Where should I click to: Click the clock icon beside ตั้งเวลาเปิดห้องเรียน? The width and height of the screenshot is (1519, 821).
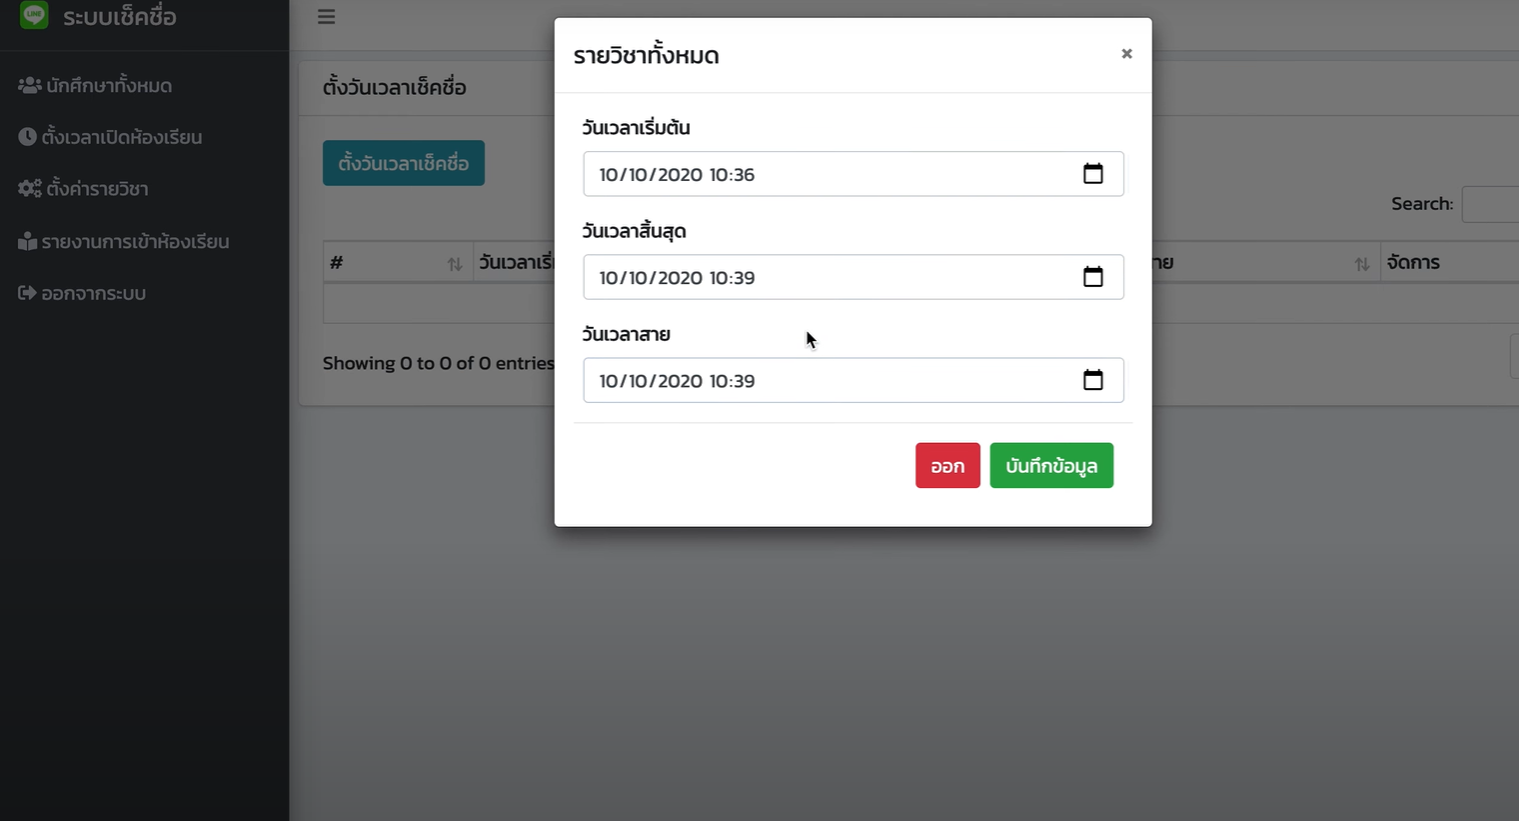pos(27,137)
